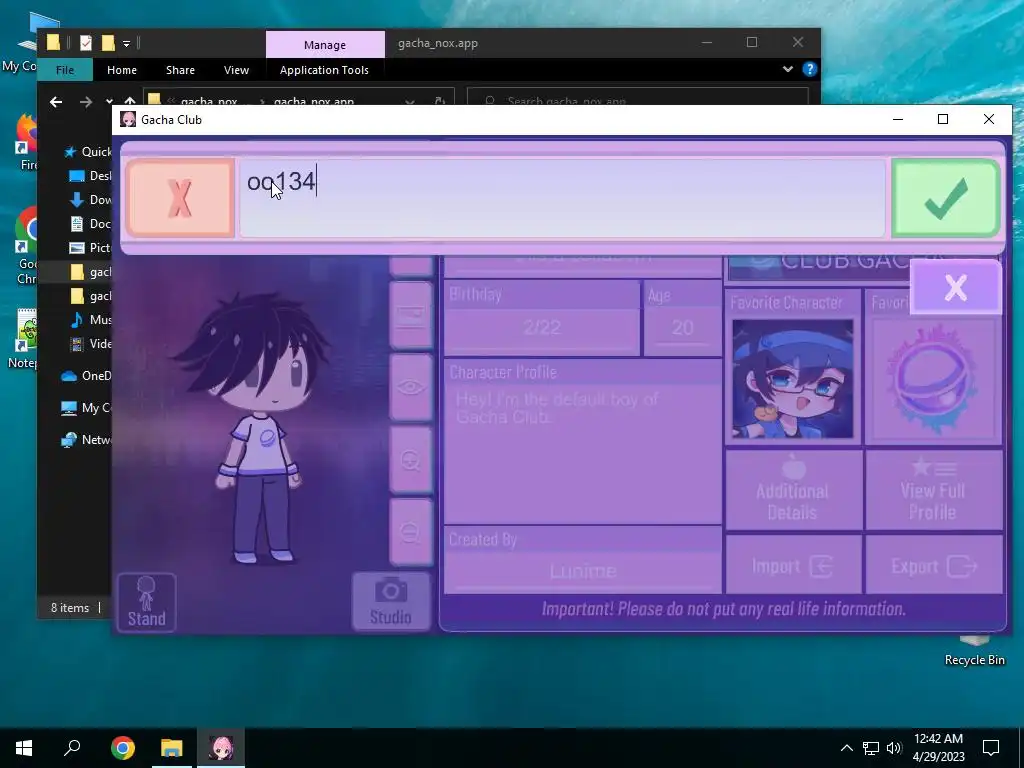Image resolution: width=1024 pixels, height=768 pixels.
Task: Select OneDrive in Explorer sidebar
Action: point(86,376)
